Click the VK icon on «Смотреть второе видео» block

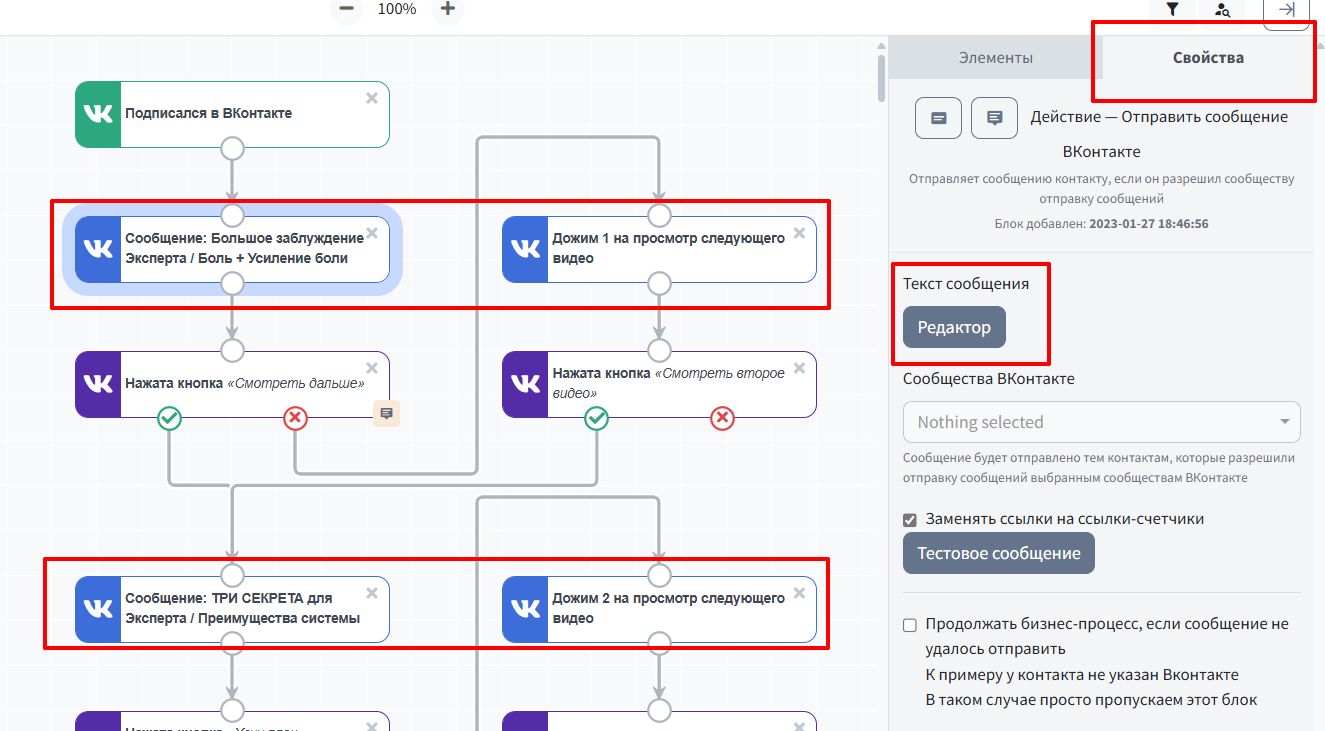(525, 384)
